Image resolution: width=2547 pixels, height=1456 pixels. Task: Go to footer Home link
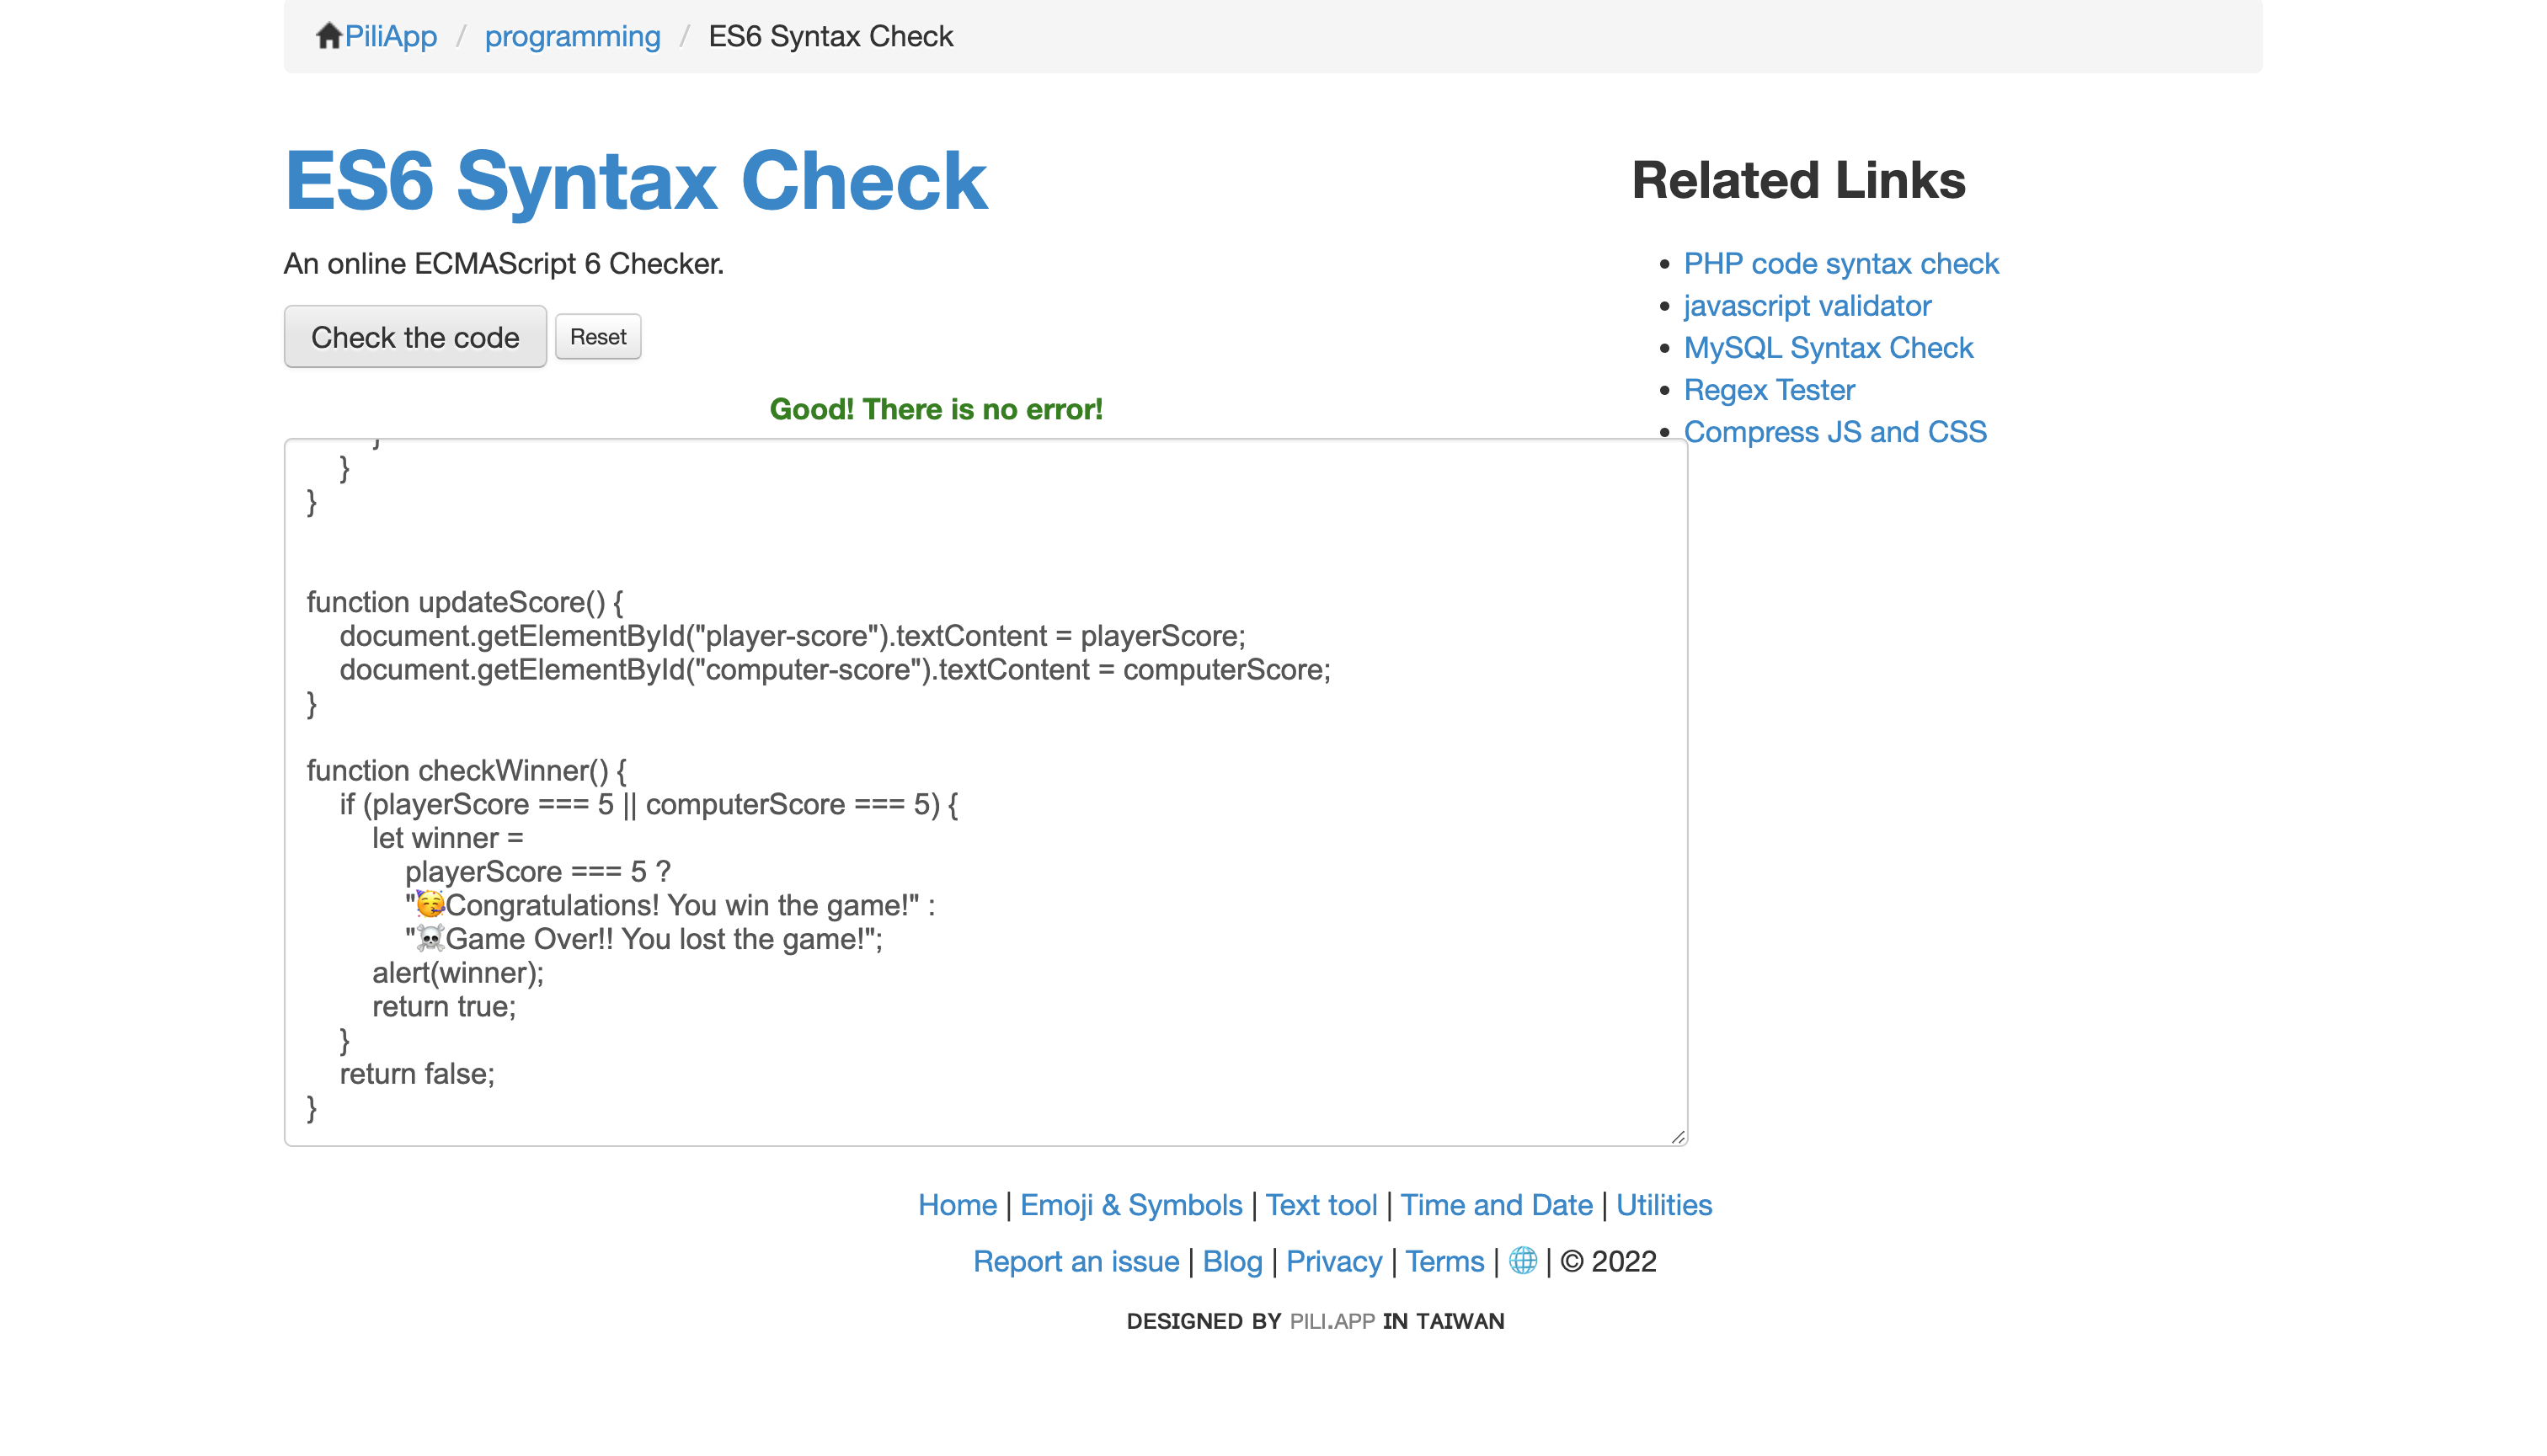[956, 1205]
